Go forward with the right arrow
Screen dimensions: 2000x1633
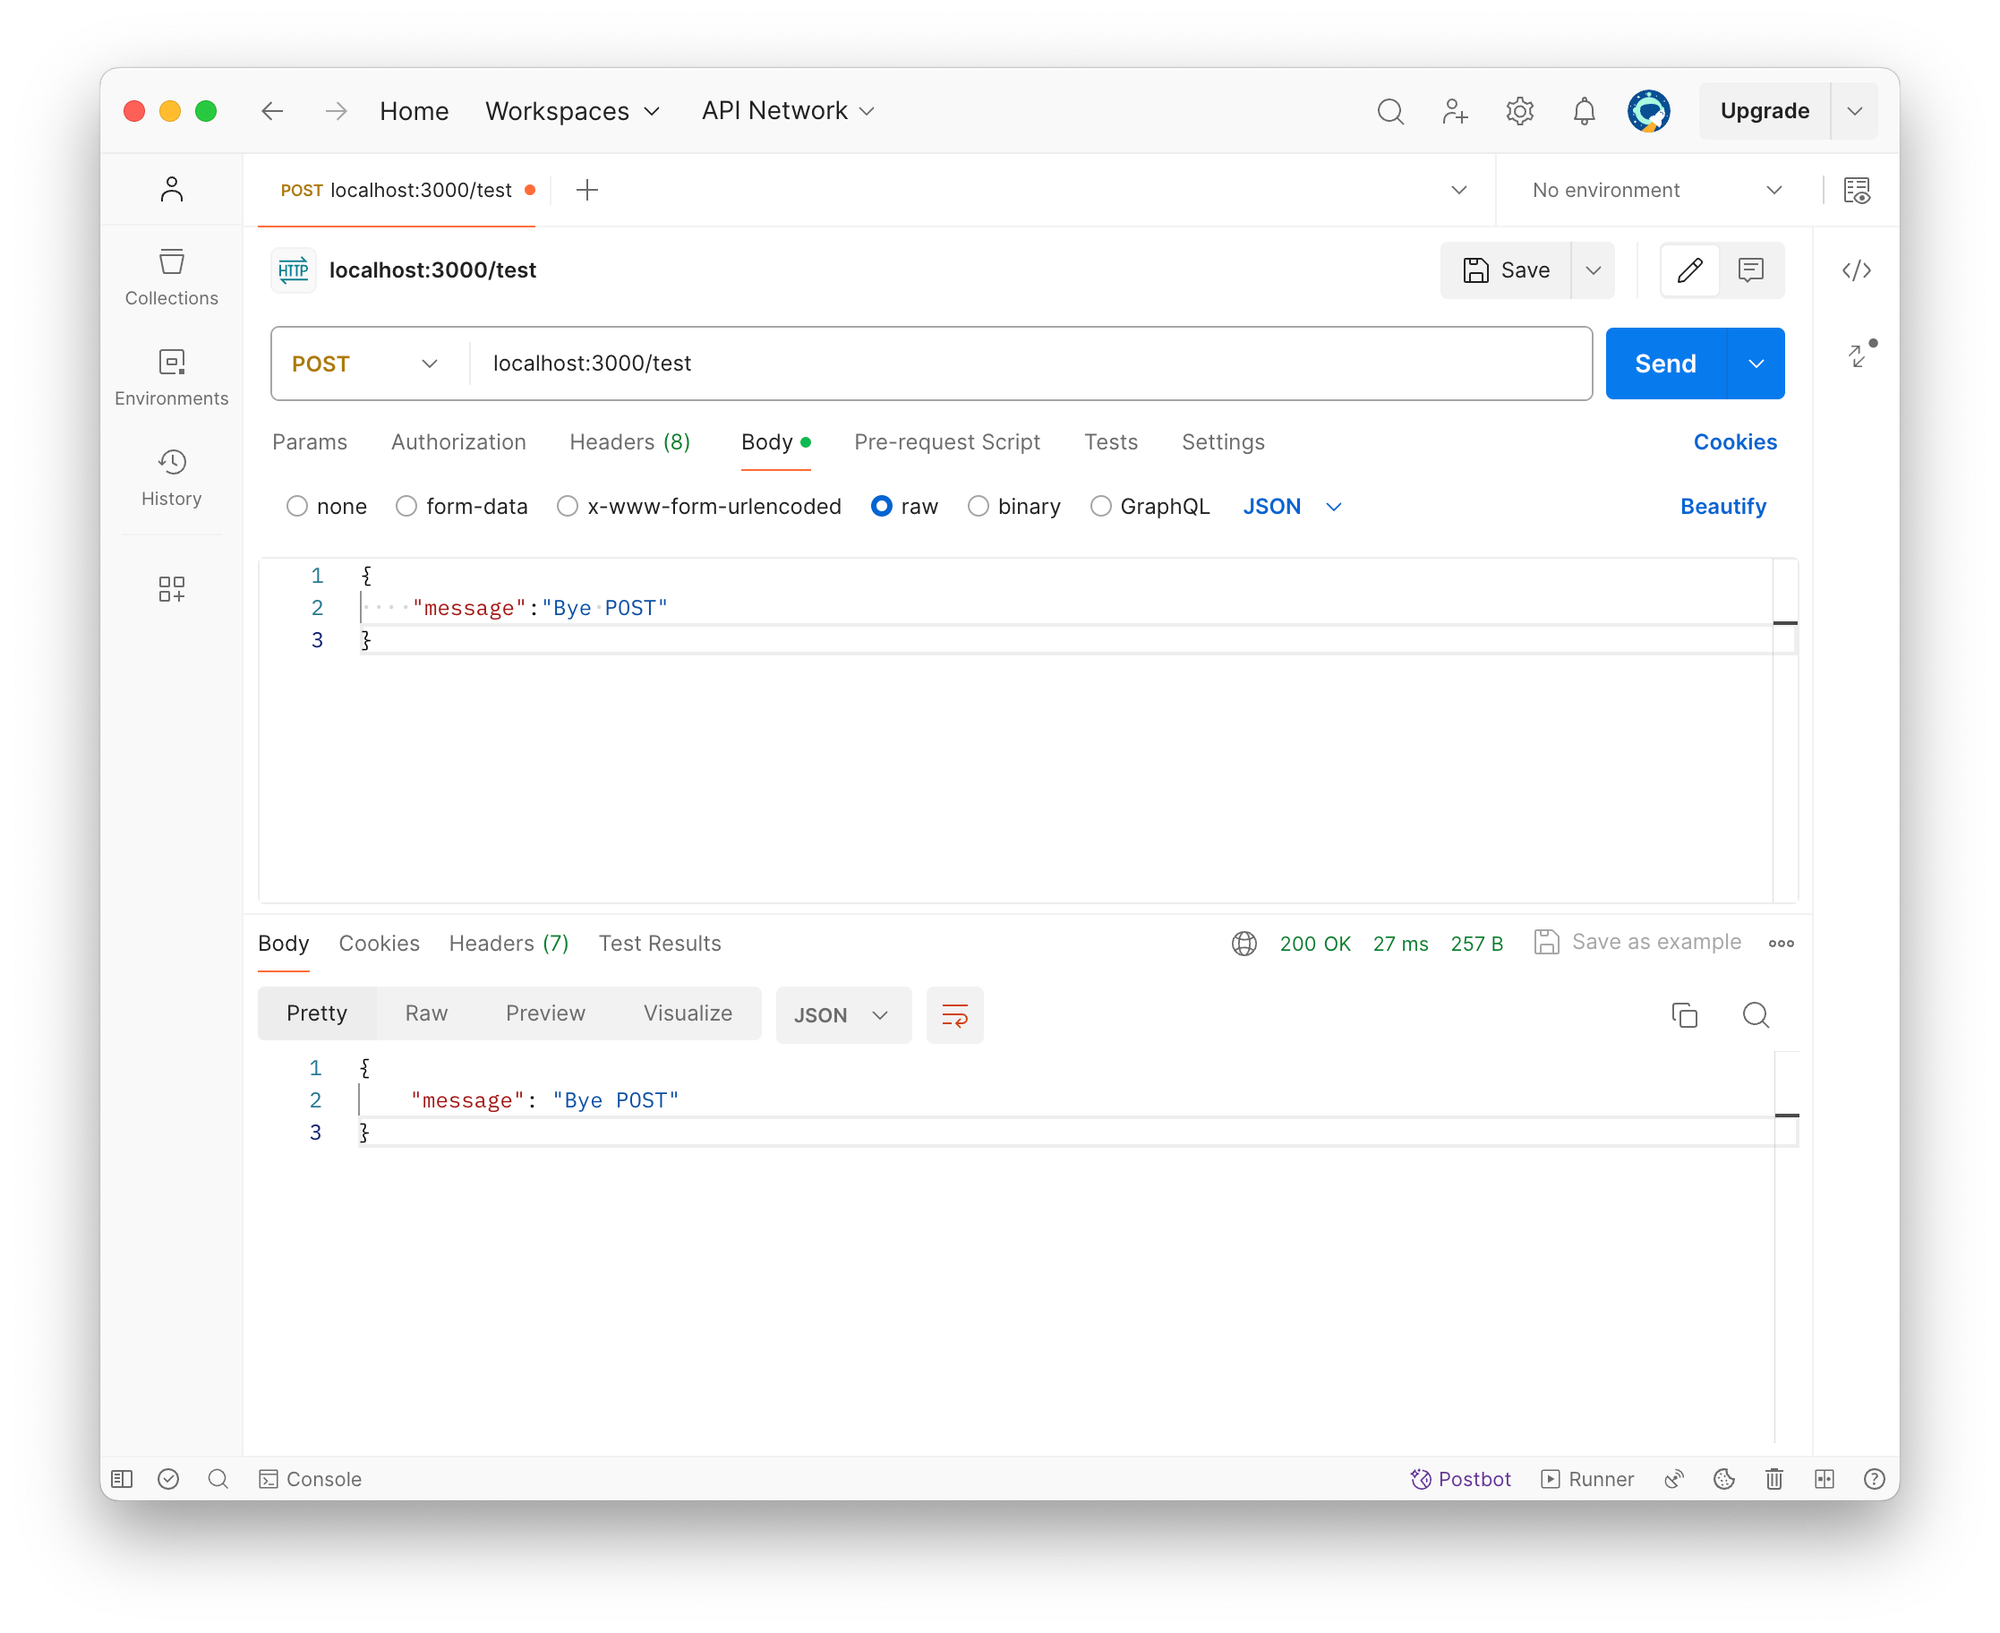coord(336,111)
